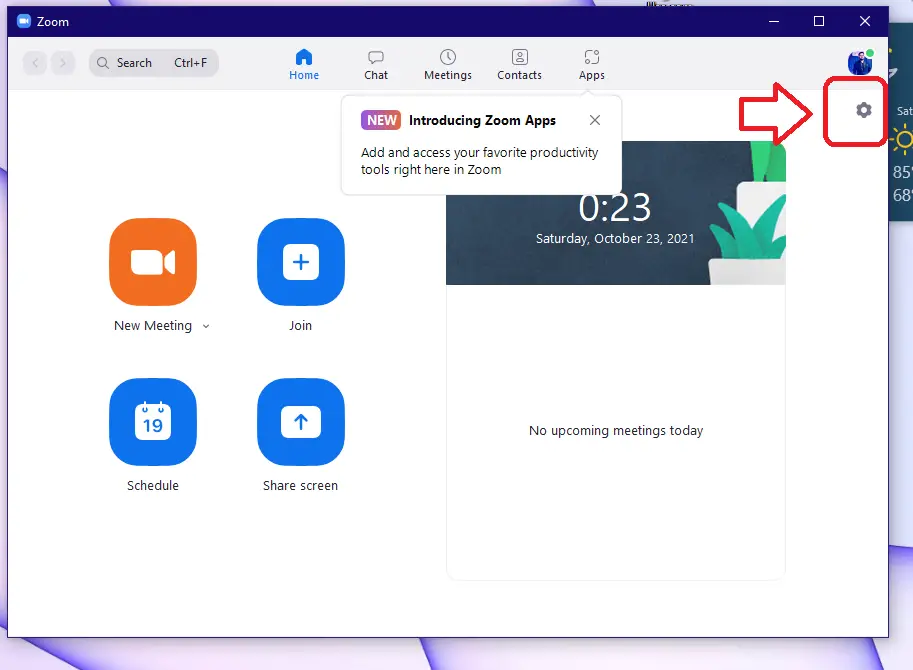Launch Share screen using the arrow icon

pyautogui.click(x=300, y=422)
